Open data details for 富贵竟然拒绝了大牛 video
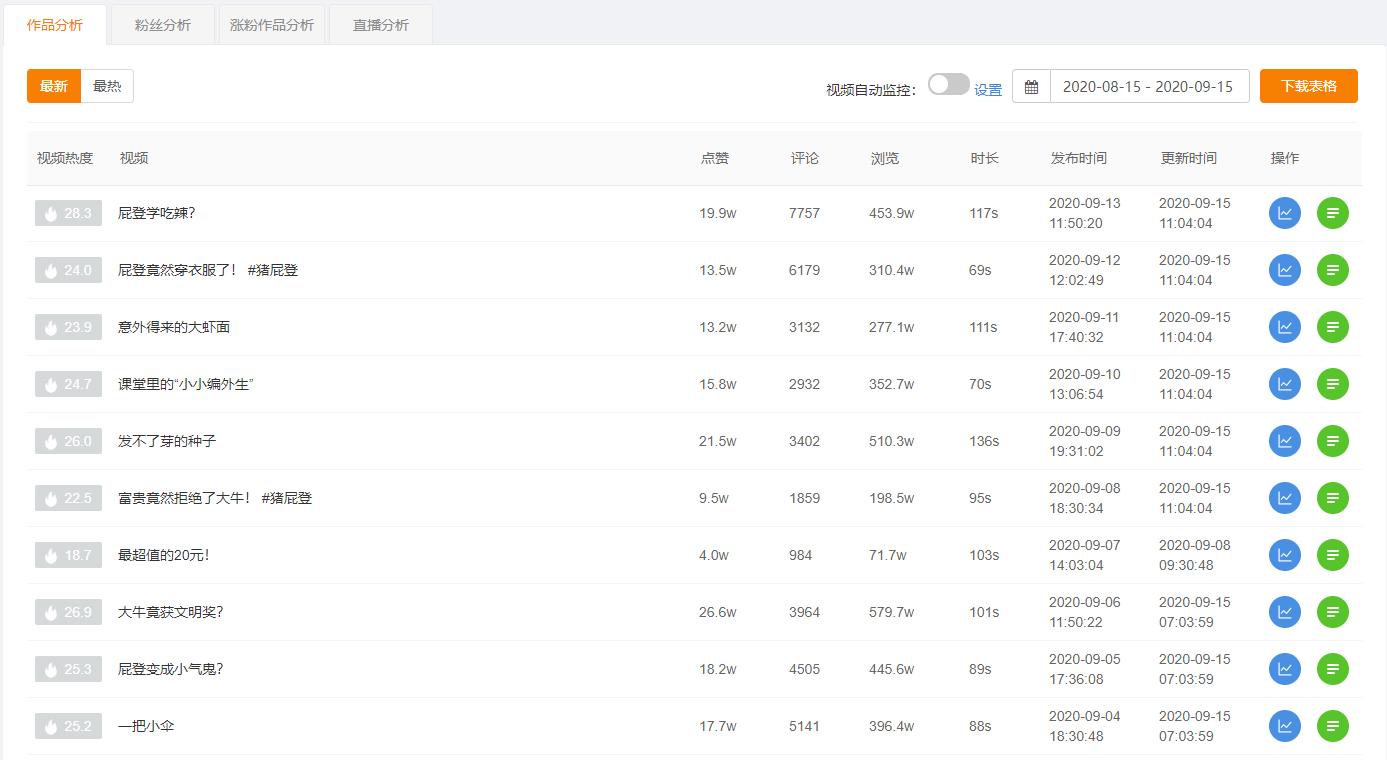1387x760 pixels. (1332, 497)
